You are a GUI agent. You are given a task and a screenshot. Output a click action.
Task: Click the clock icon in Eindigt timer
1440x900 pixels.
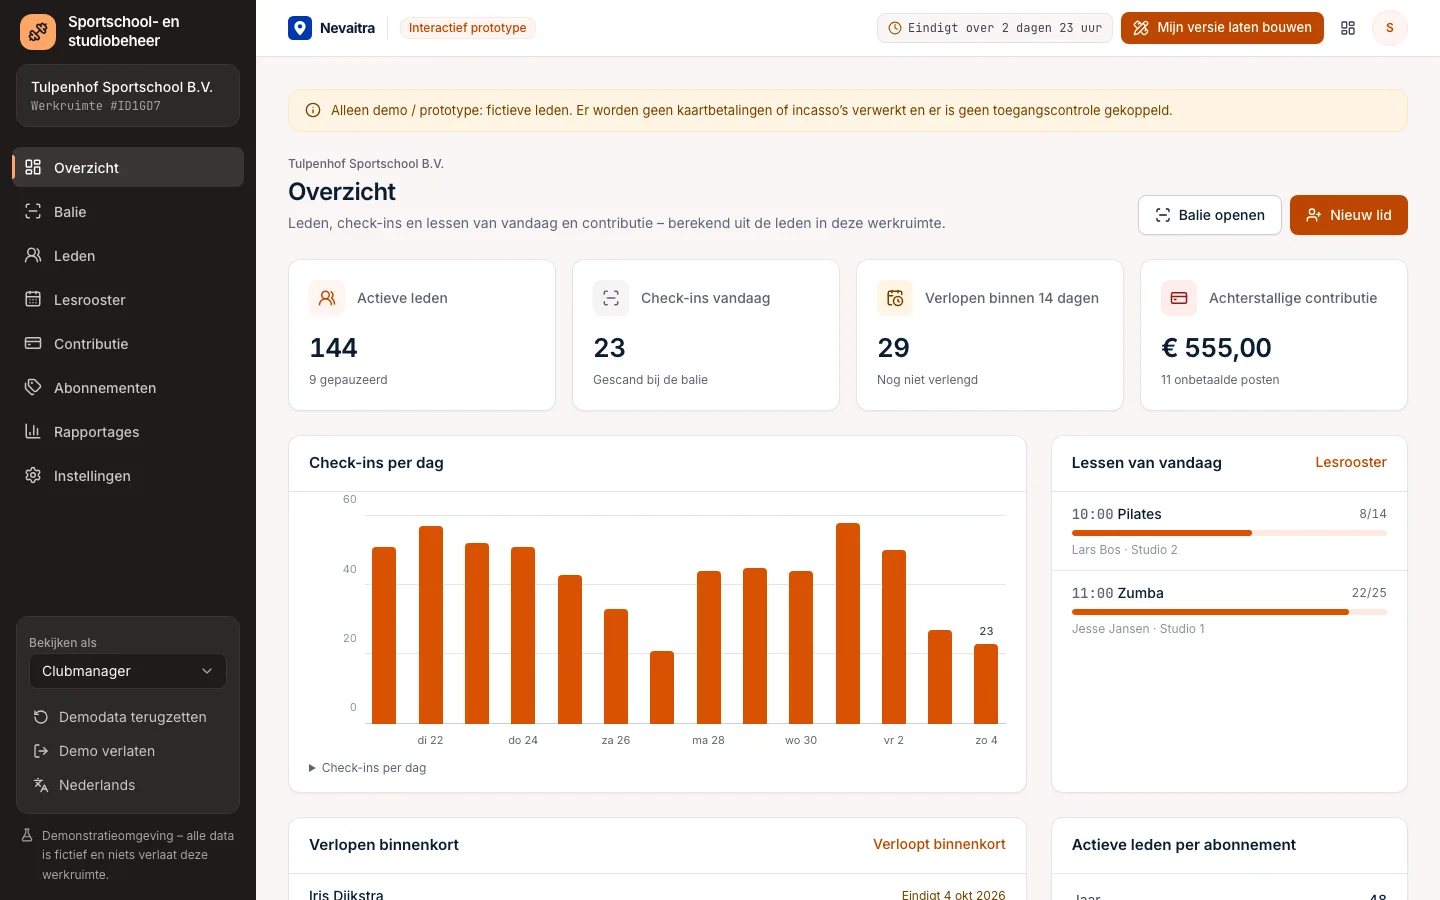(x=895, y=28)
